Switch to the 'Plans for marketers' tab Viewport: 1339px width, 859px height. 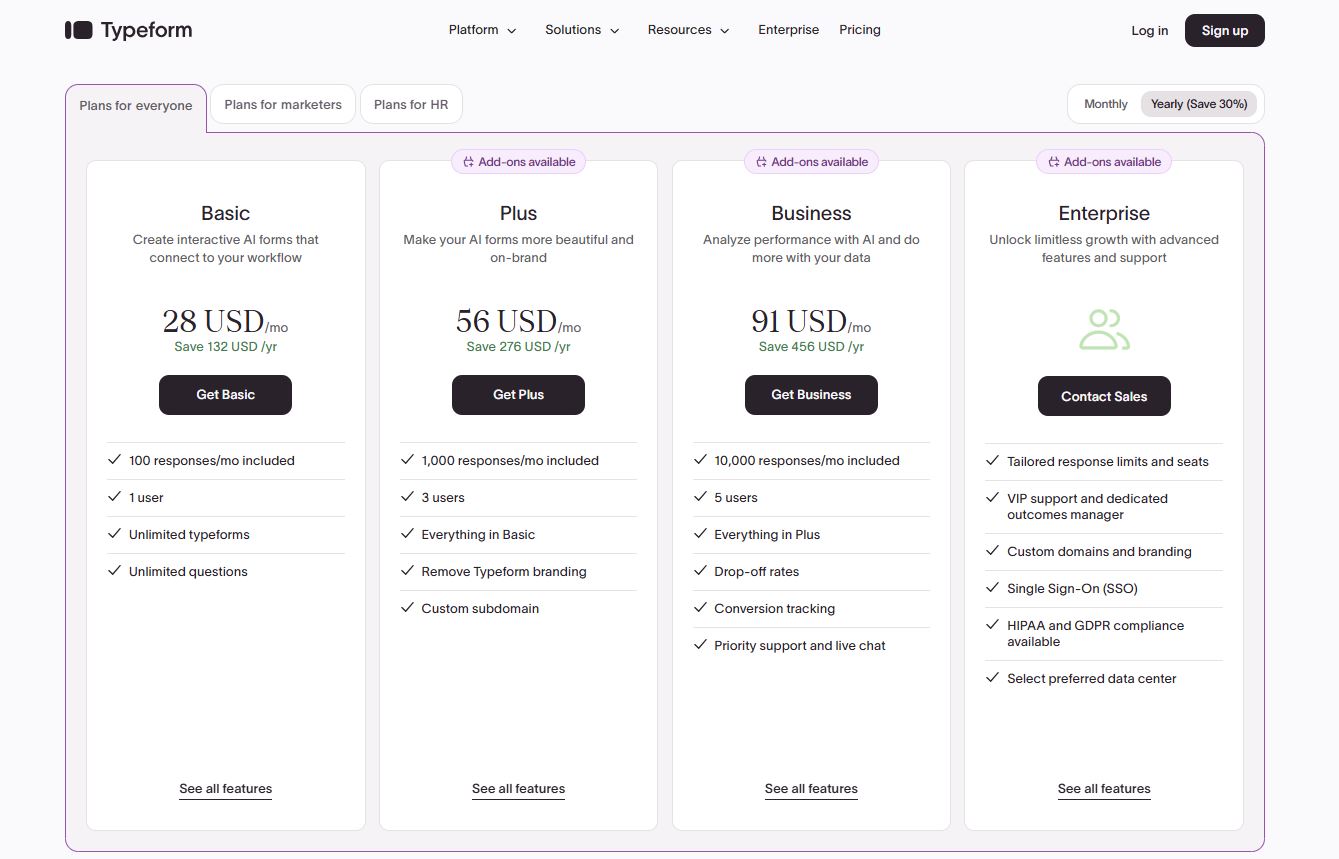[282, 103]
